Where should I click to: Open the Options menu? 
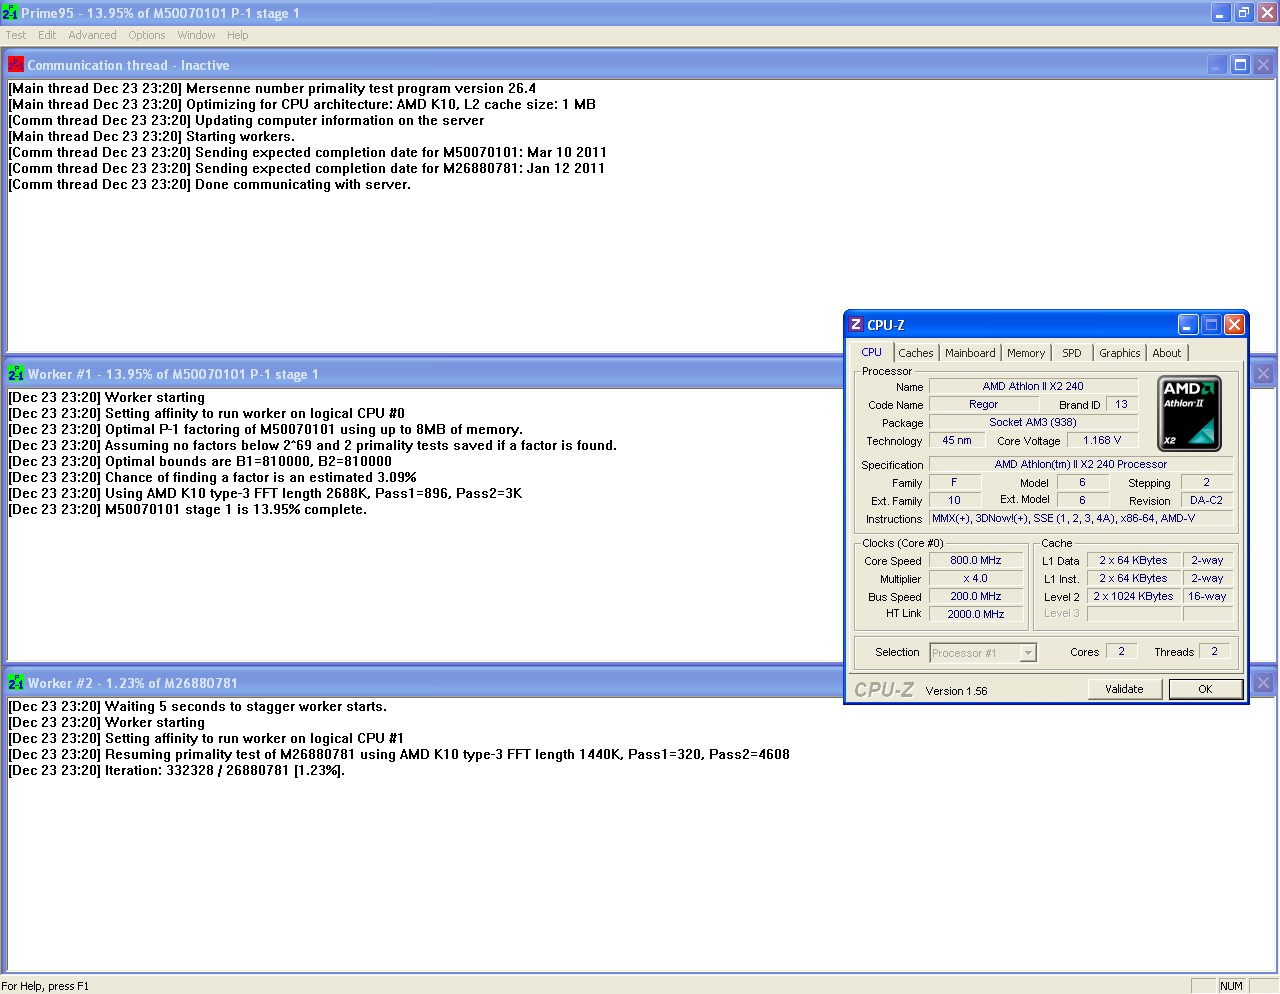[x=146, y=35]
